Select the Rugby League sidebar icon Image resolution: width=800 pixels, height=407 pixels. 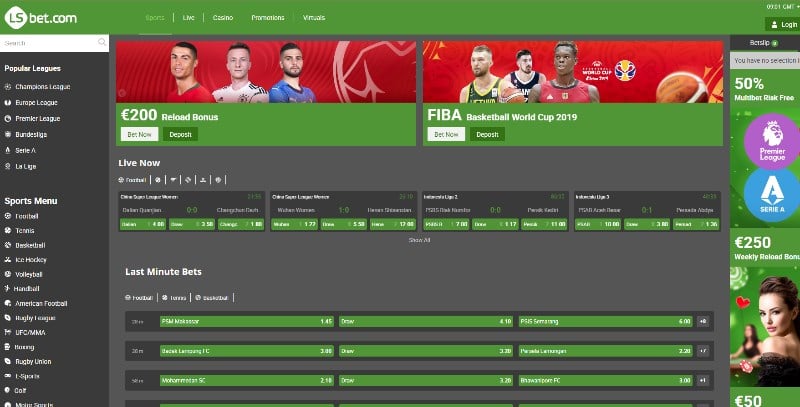(8, 318)
